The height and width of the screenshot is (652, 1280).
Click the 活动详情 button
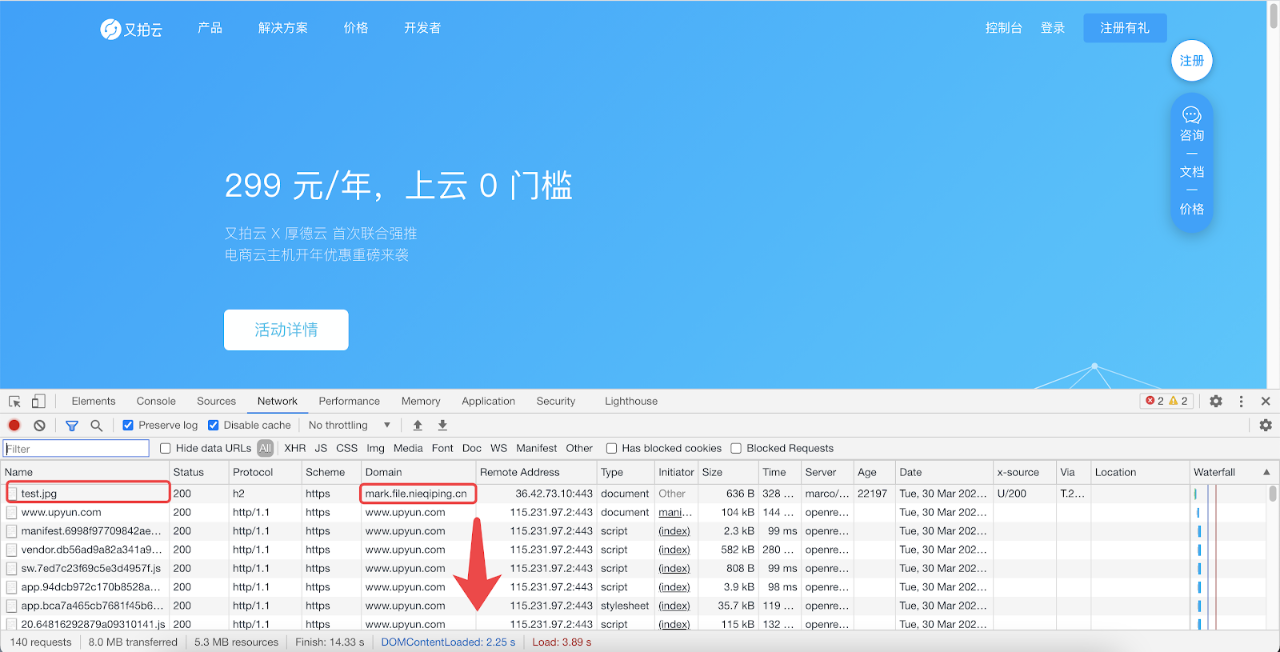(x=286, y=330)
